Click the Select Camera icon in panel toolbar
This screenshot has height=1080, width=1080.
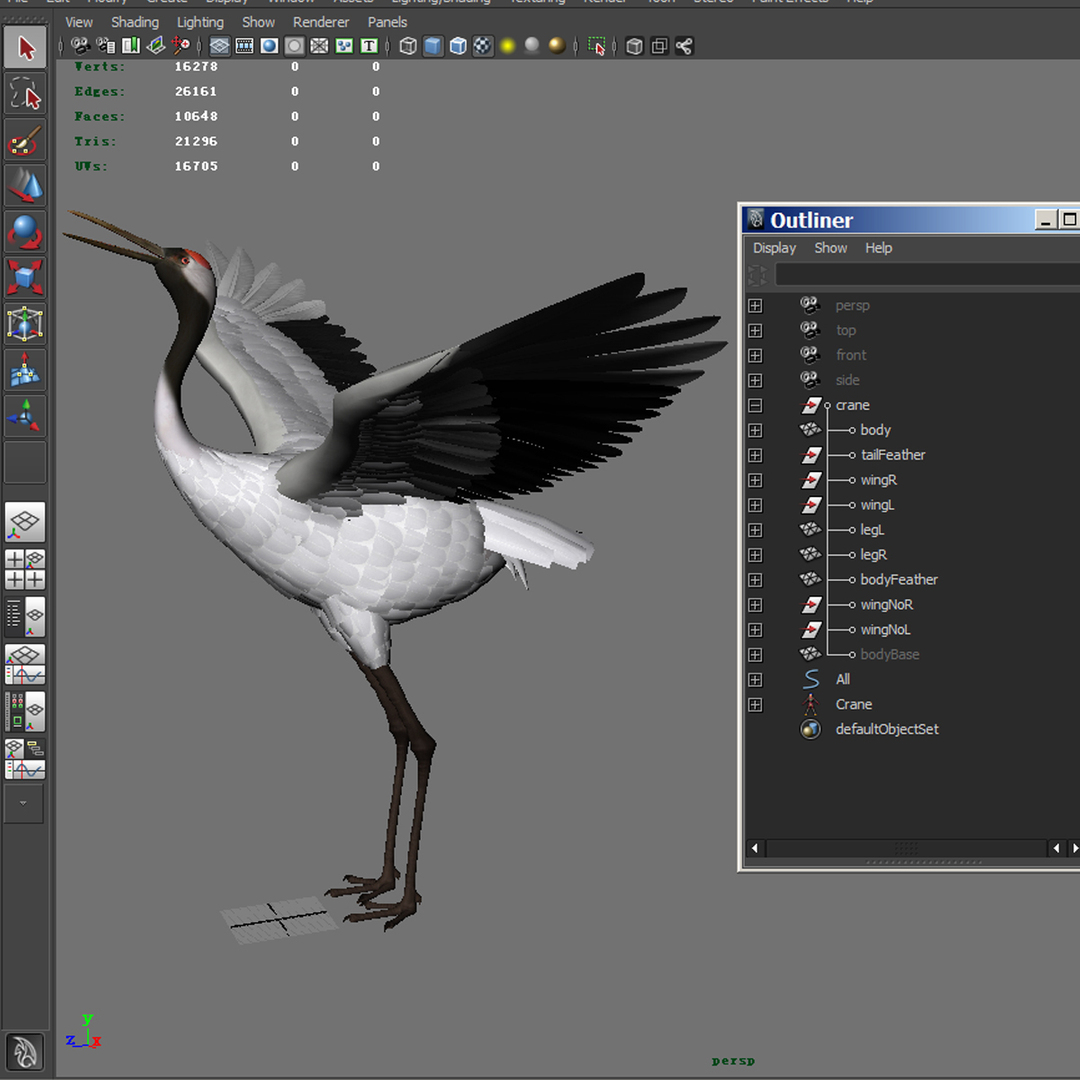pyautogui.click(x=81, y=46)
